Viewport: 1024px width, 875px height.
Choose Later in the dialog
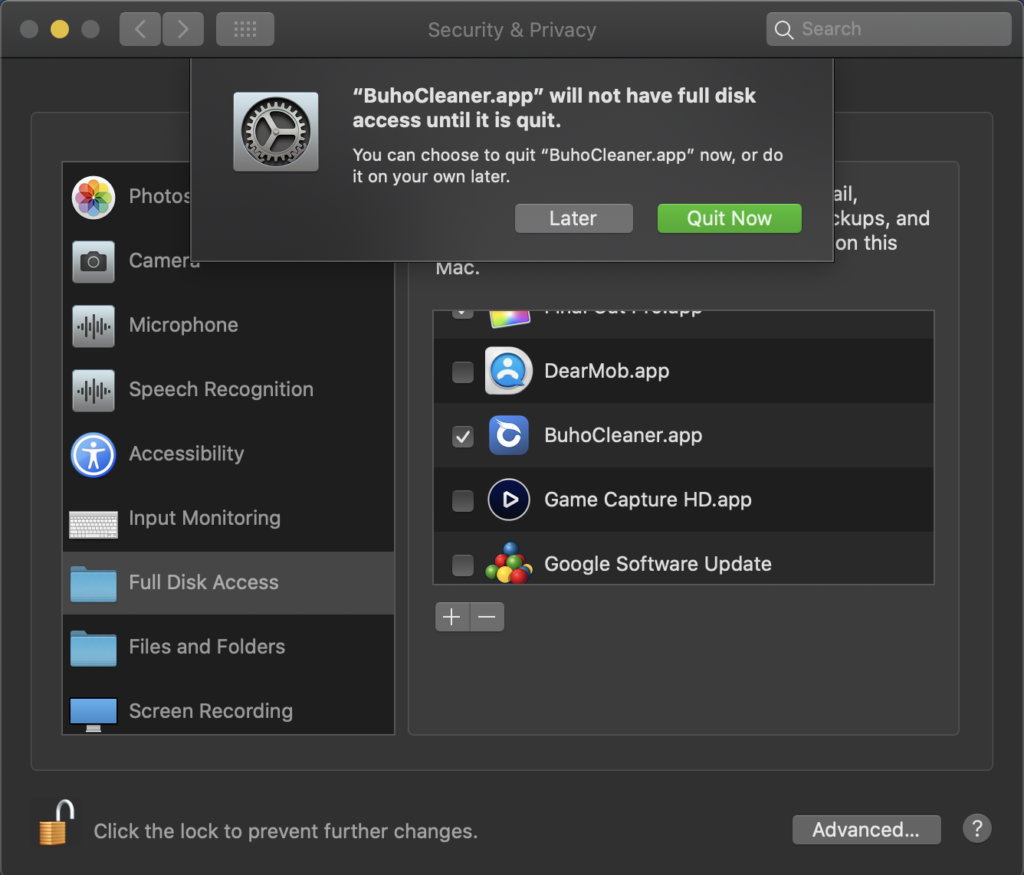tap(573, 218)
